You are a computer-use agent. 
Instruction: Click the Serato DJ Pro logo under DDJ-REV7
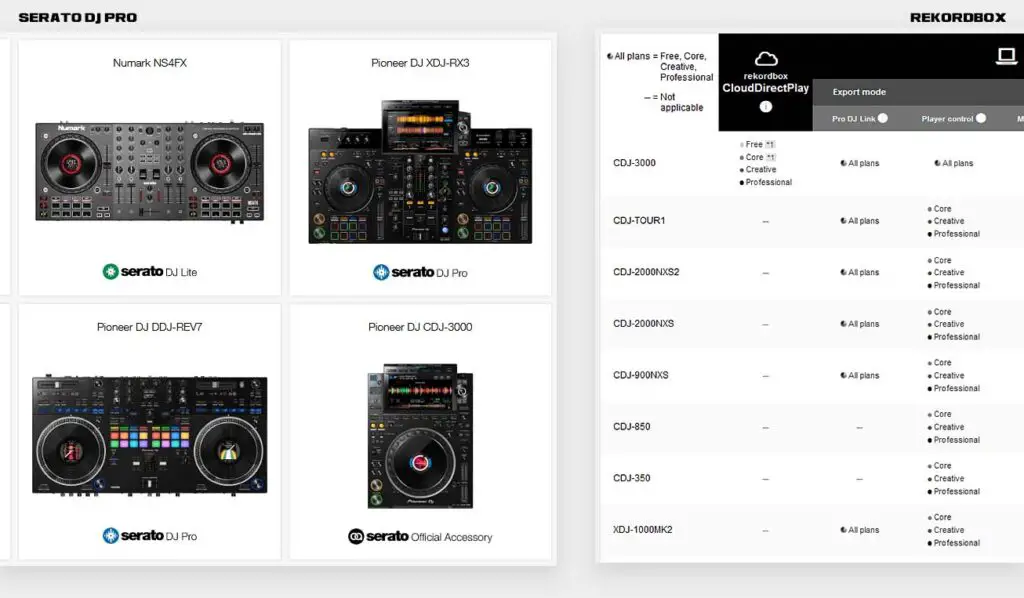150,536
